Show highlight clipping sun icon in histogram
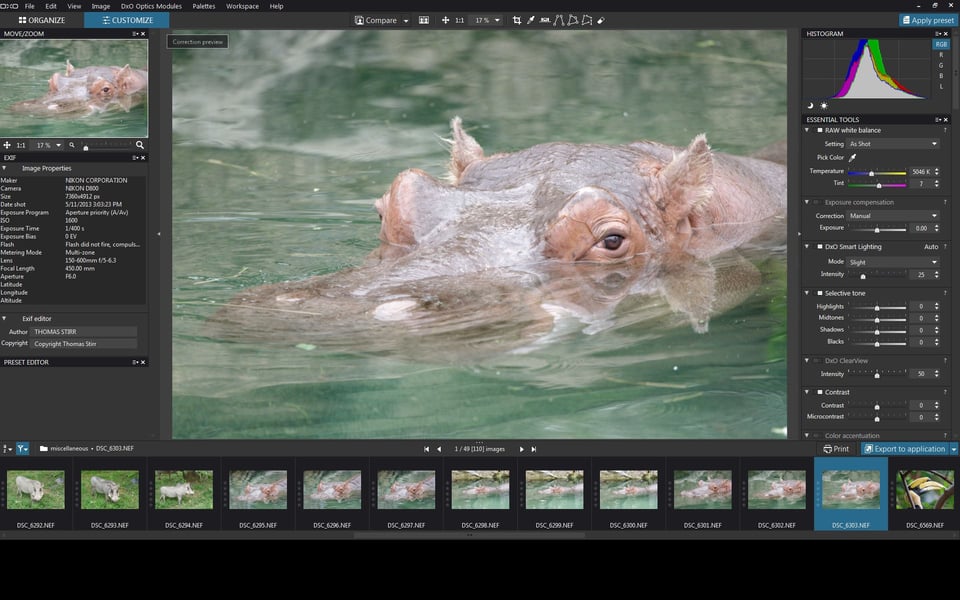 [x=823, y=106]
